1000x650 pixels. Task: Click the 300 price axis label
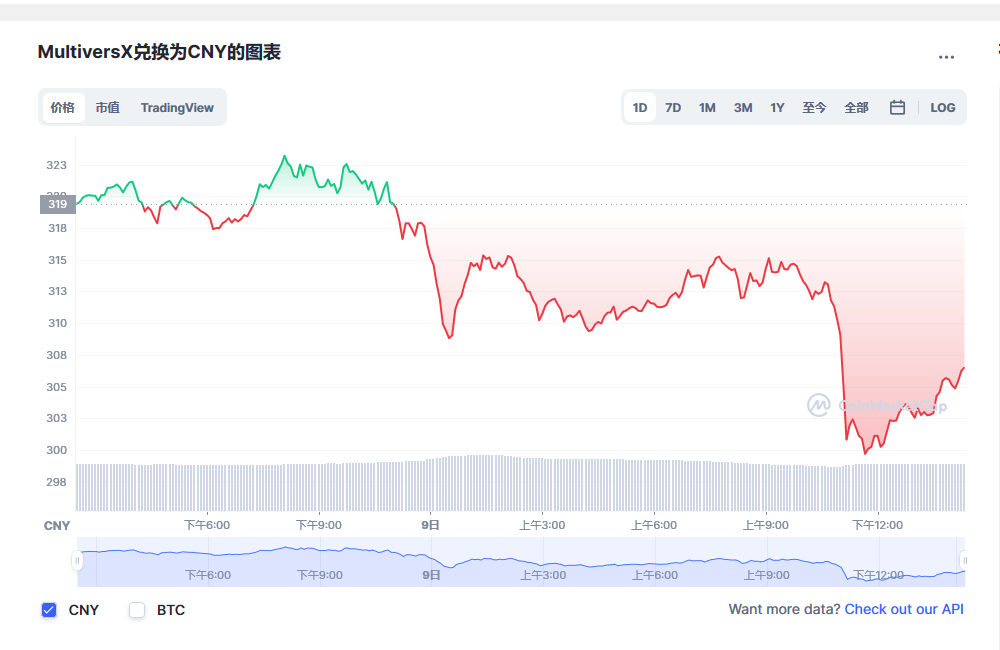click(56, 450)
